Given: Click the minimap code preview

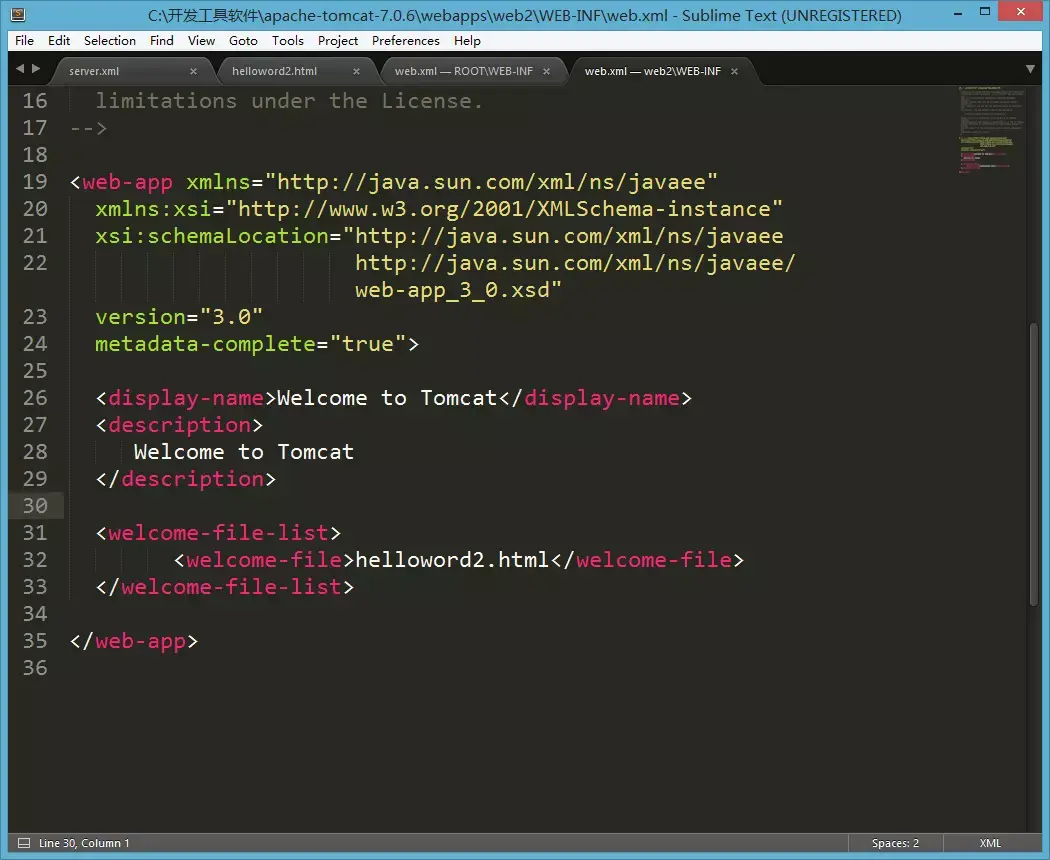Looking at the screenshot, I should tap(992, 129).
